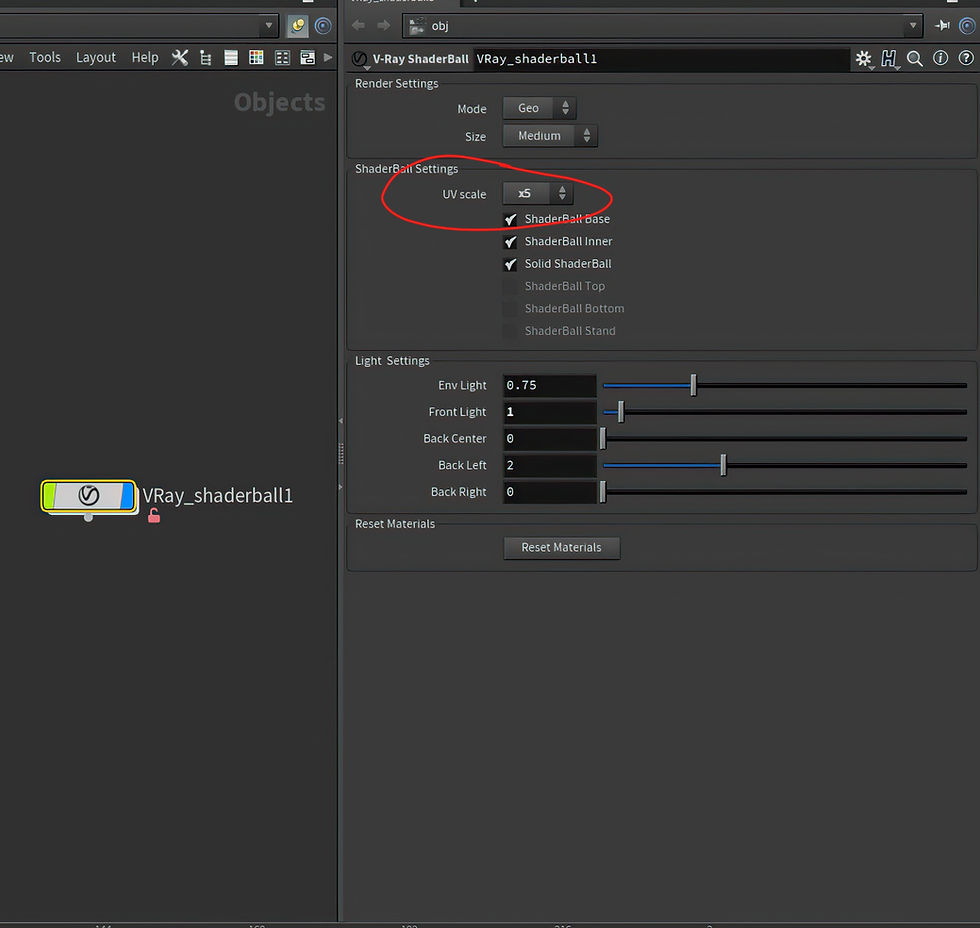980x928 pixels.
Task: Search parameters with magnifier icon
Action: [915, 59]
